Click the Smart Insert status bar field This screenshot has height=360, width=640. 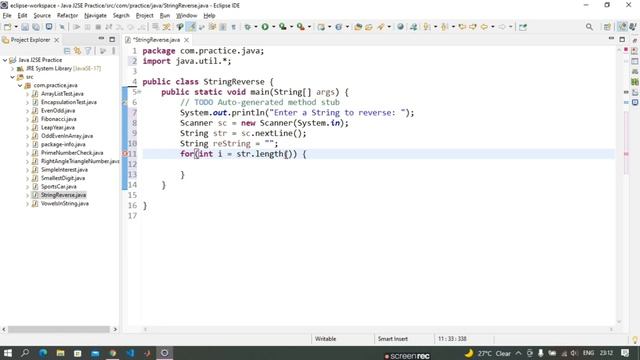coord(393,339)
